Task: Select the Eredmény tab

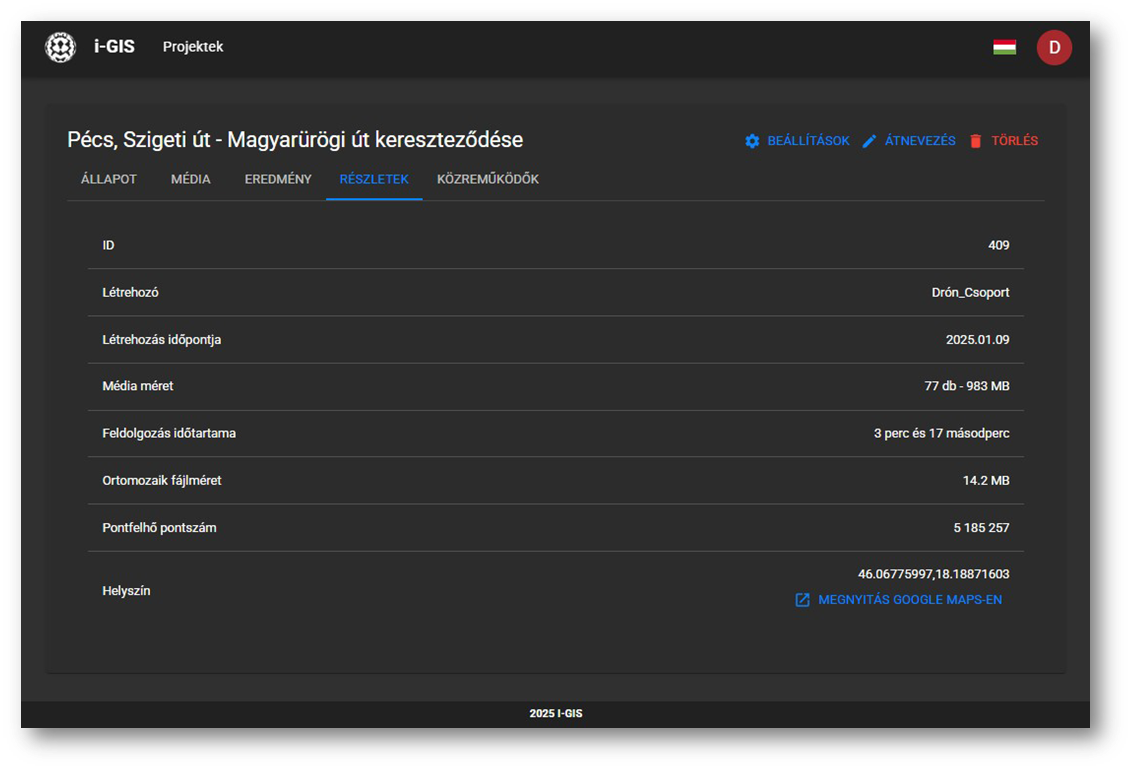Action: click(278, 179)
